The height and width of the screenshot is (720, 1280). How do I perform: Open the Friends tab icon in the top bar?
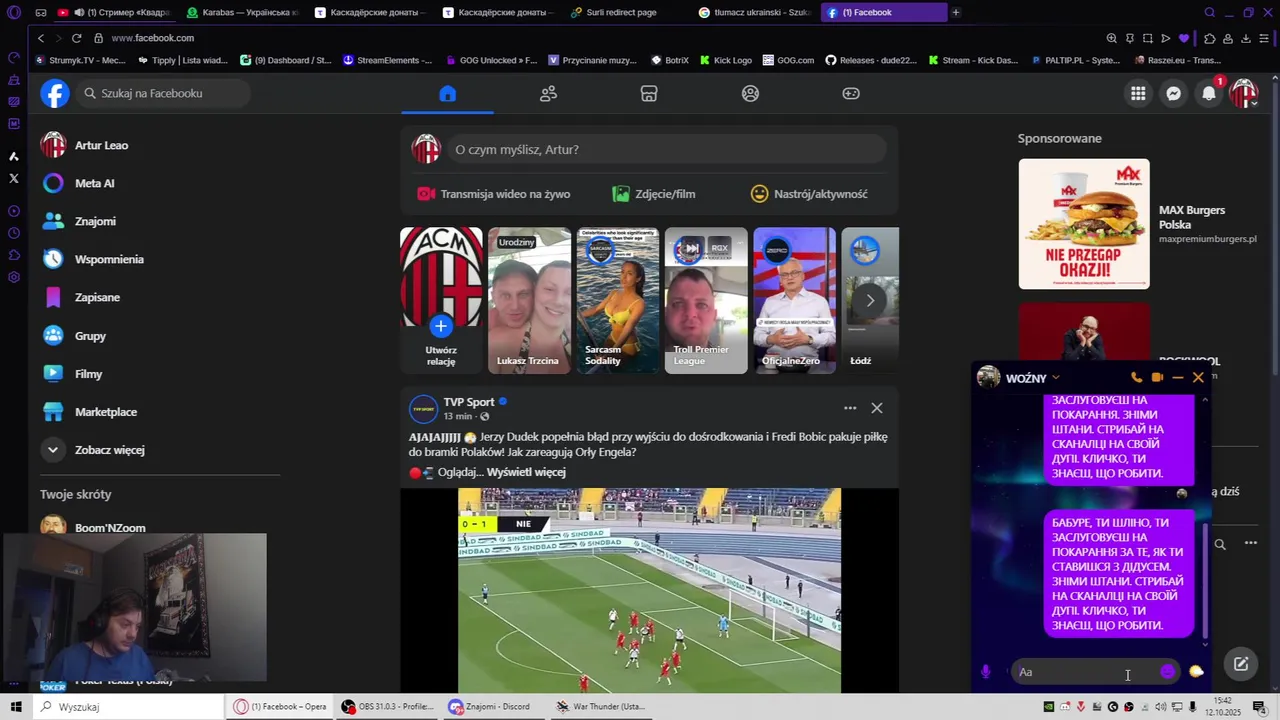coord(548,93)
